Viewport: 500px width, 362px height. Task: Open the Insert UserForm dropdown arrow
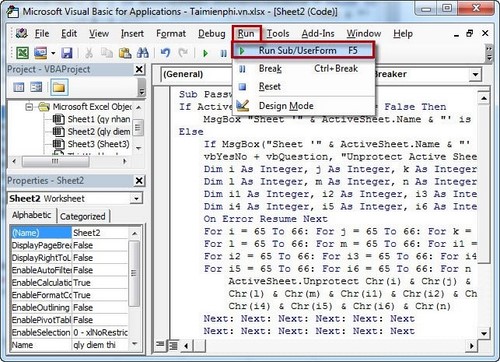click(x=53, y=53)
